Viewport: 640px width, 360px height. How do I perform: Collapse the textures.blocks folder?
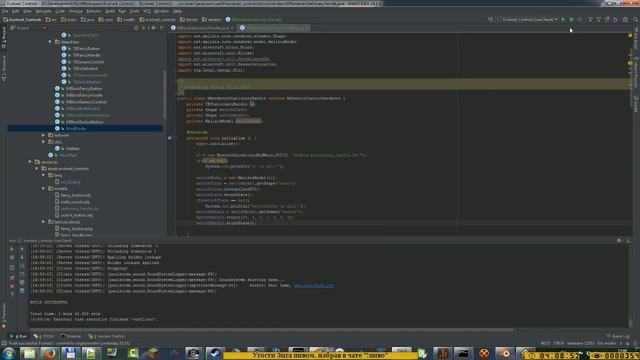43,222
